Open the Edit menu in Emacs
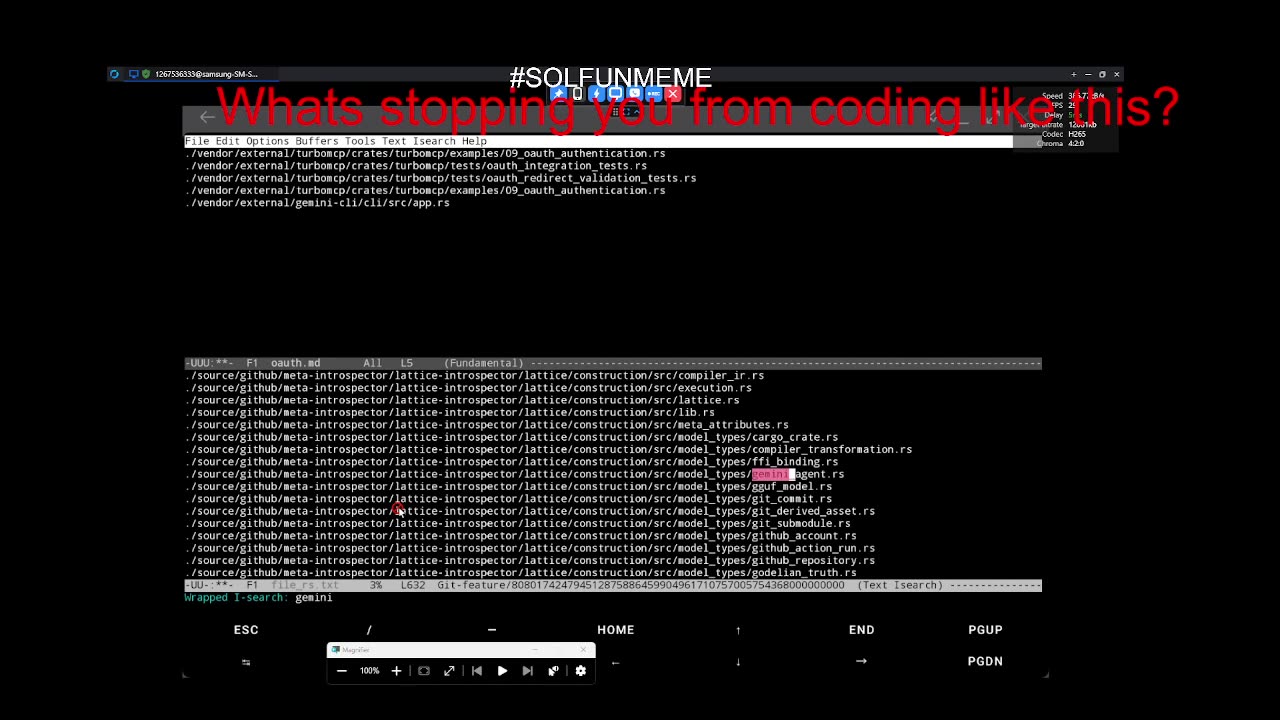Viewport: 1280px width, 720px height. tap(228, 141)
